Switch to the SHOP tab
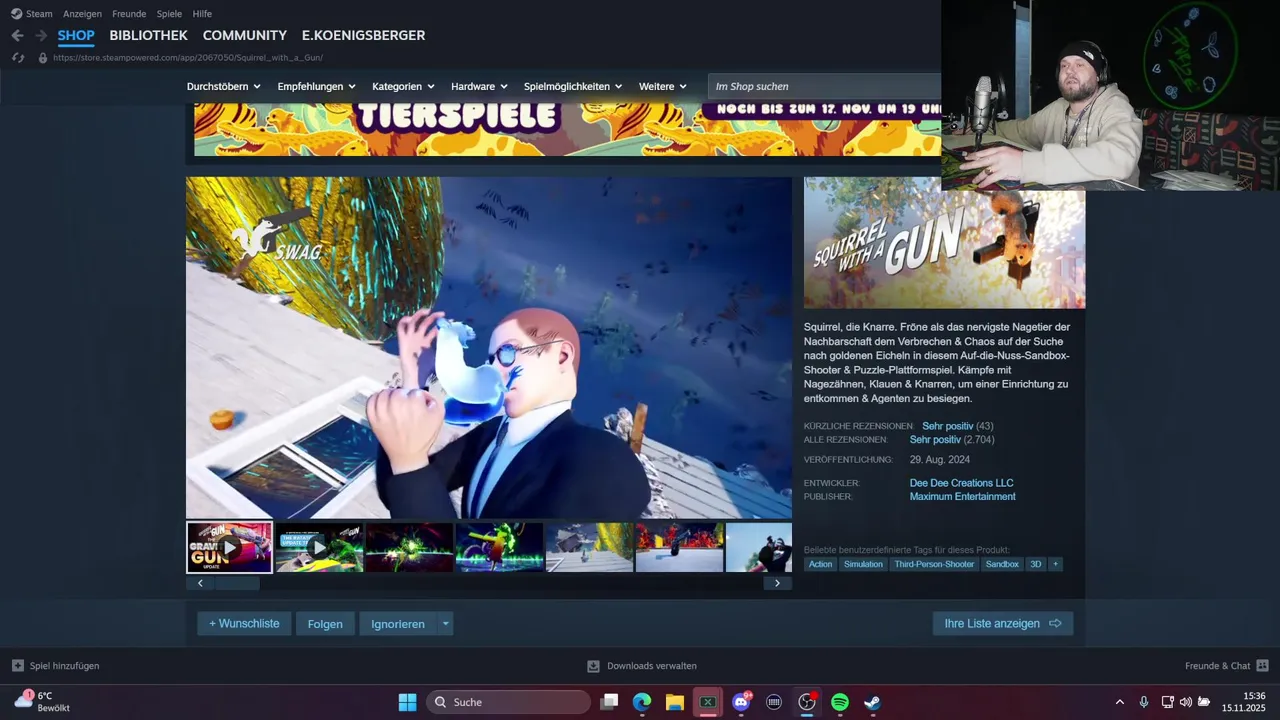Image resolution: width=1280 pixels, height=720 pixels. (76, 35)
